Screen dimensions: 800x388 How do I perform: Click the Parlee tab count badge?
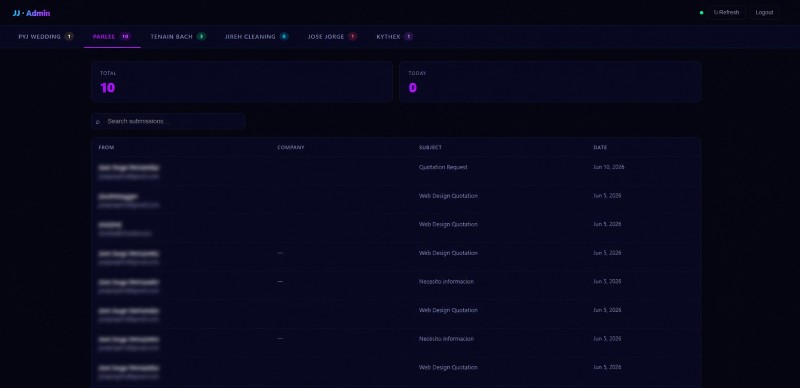click(126, 37)
